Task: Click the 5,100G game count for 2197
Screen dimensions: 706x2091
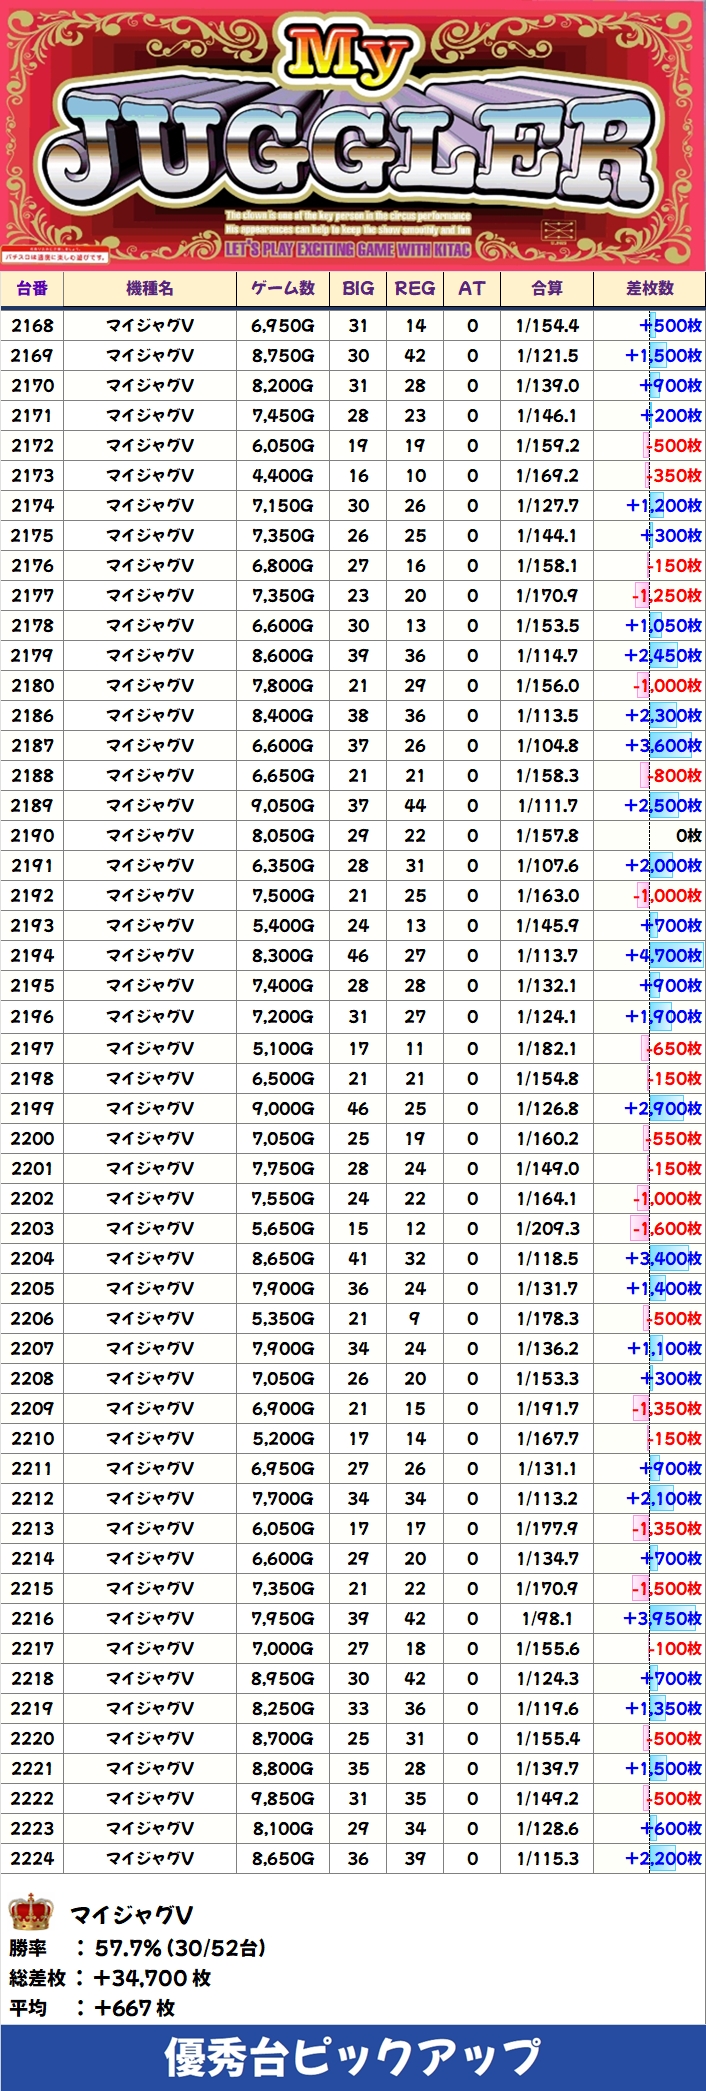Action: point(283,1048)
